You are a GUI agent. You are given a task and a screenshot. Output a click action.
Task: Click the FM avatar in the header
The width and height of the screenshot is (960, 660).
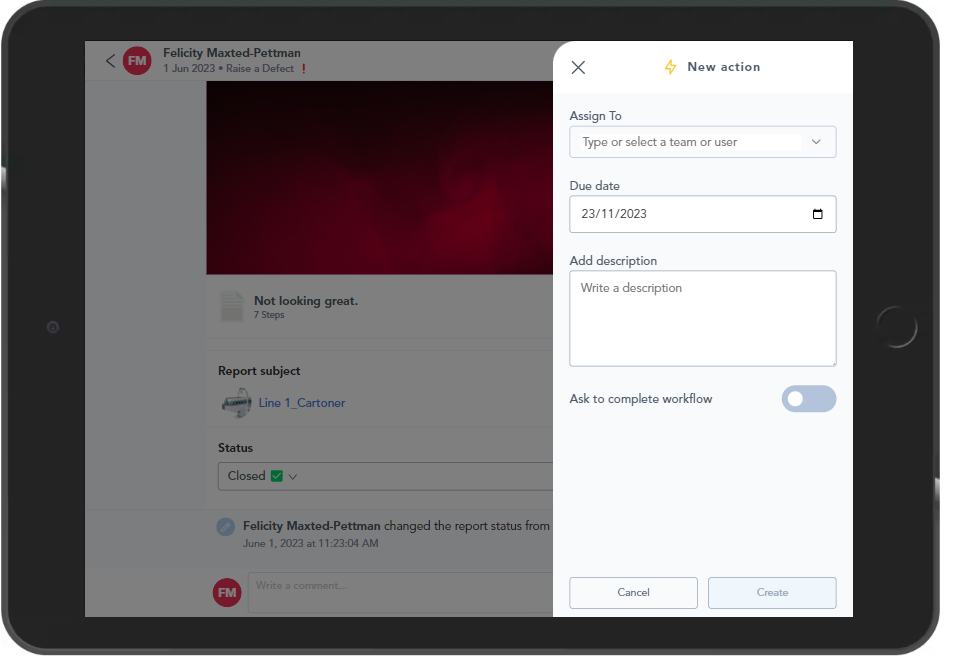click(x=137, y=61)
